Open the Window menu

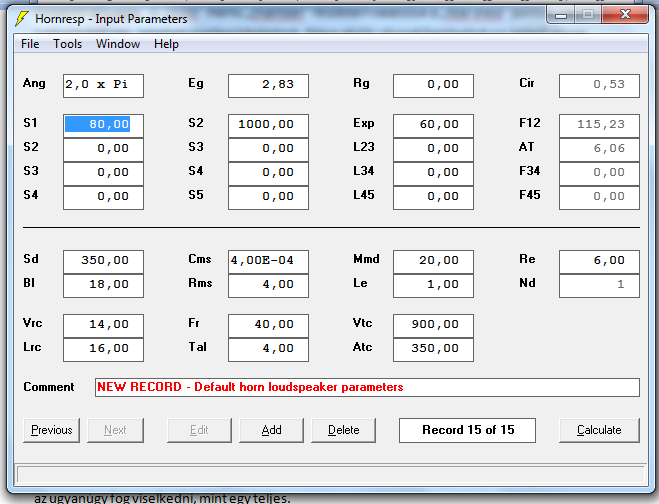pos(118,44)
